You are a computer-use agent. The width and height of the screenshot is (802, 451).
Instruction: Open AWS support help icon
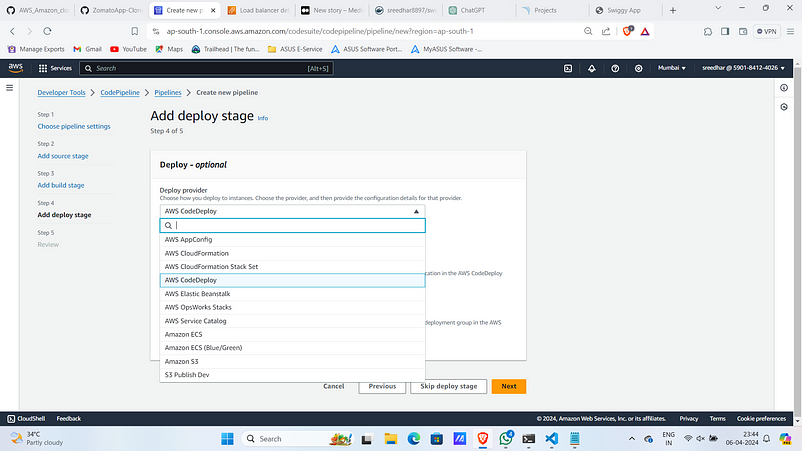[x=615, y=68]
